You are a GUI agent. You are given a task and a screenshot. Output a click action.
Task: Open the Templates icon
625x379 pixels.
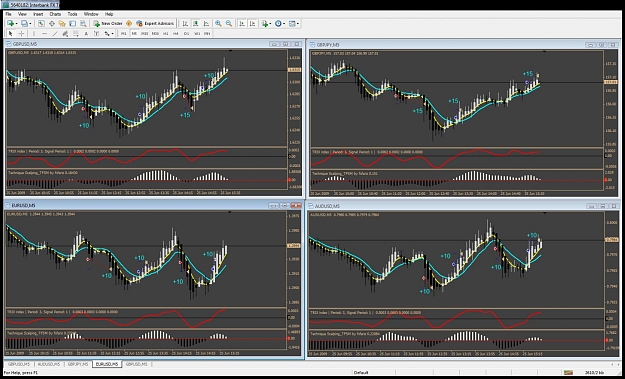coord(292,24)
